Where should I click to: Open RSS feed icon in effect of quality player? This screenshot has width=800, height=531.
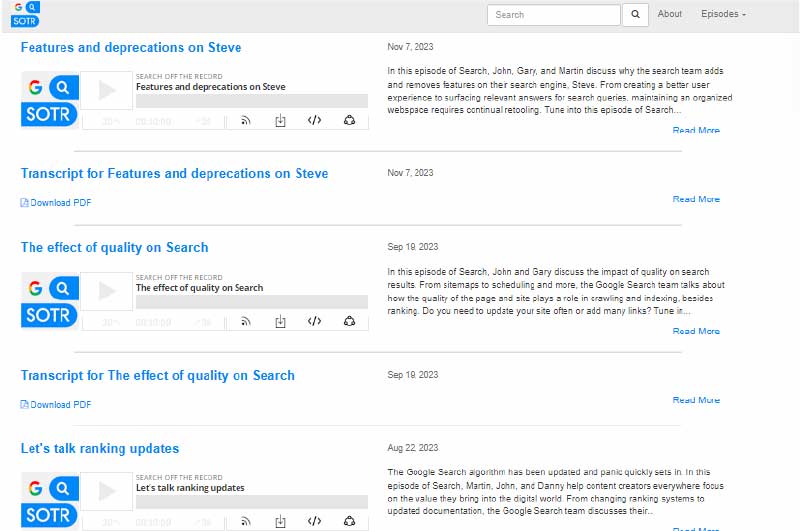tap(245, 322)
